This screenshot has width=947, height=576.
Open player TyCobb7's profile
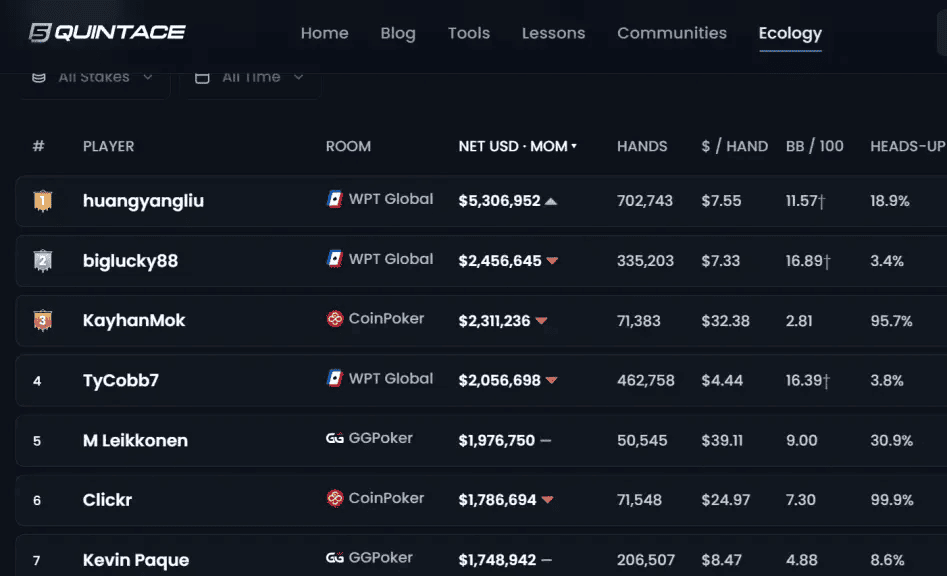121,380
